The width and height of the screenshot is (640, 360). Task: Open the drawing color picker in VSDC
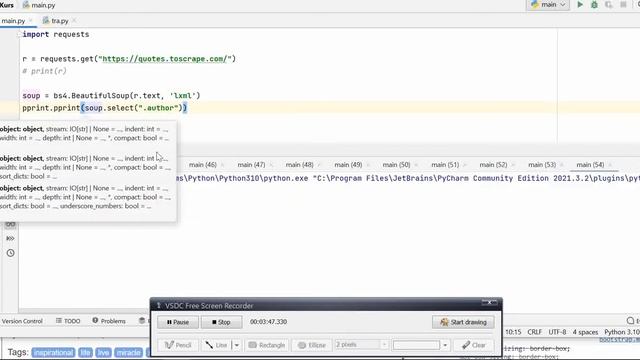coord(416,345)
